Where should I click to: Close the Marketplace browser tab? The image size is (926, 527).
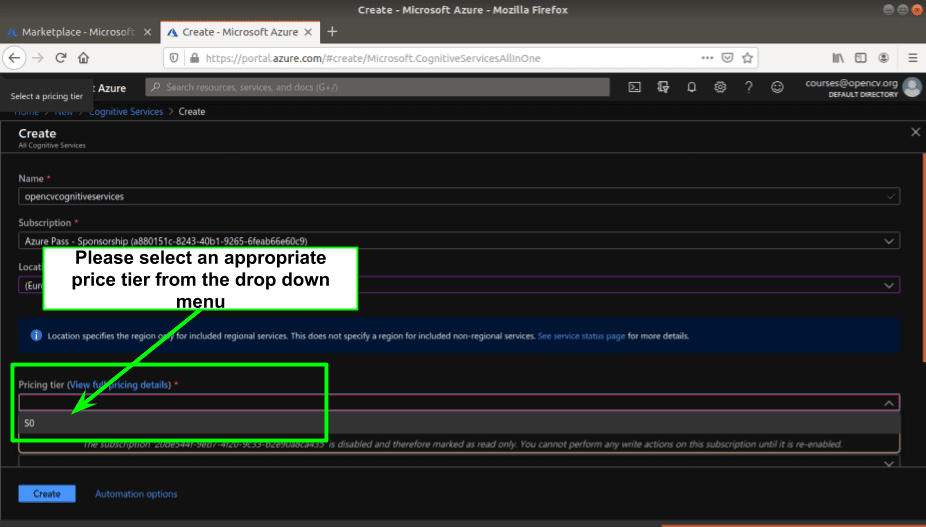click(x=148, y=32)
